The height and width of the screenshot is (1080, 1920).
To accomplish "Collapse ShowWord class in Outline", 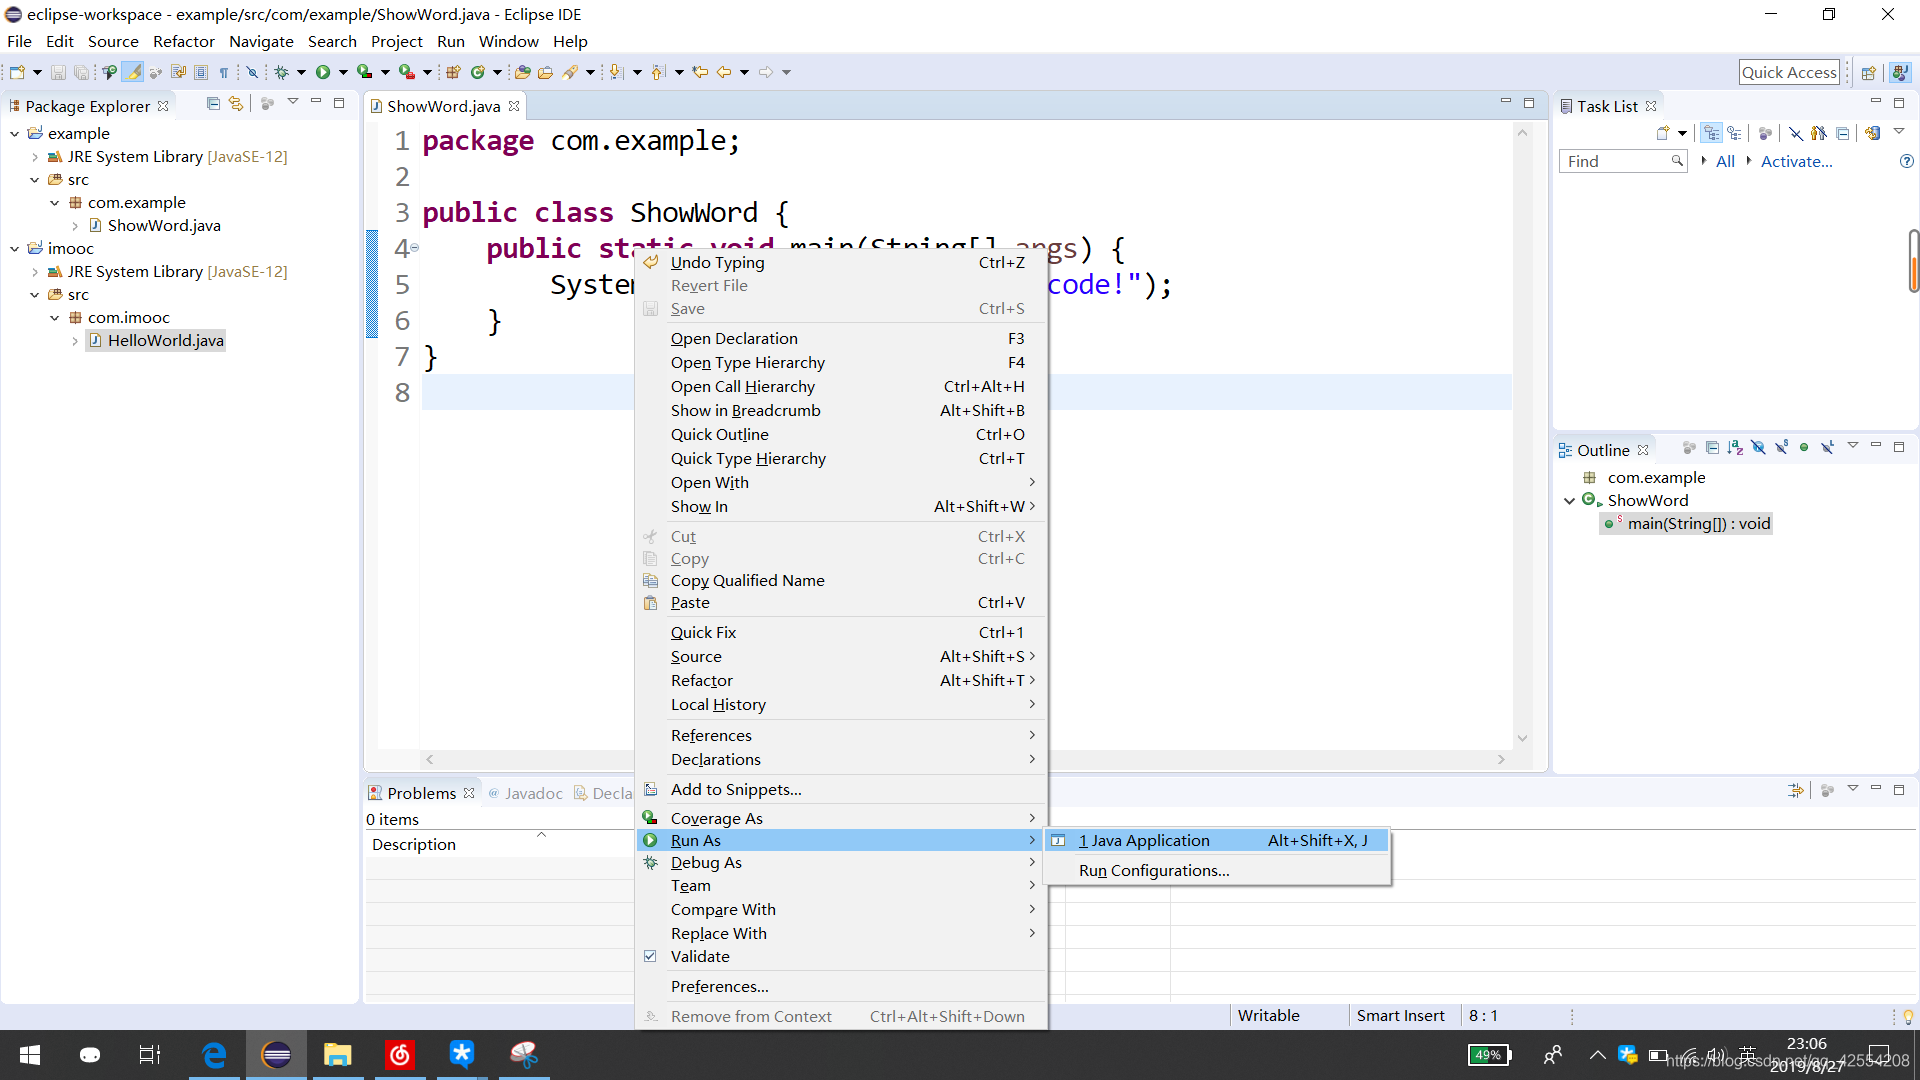I will coord(1570,501).
